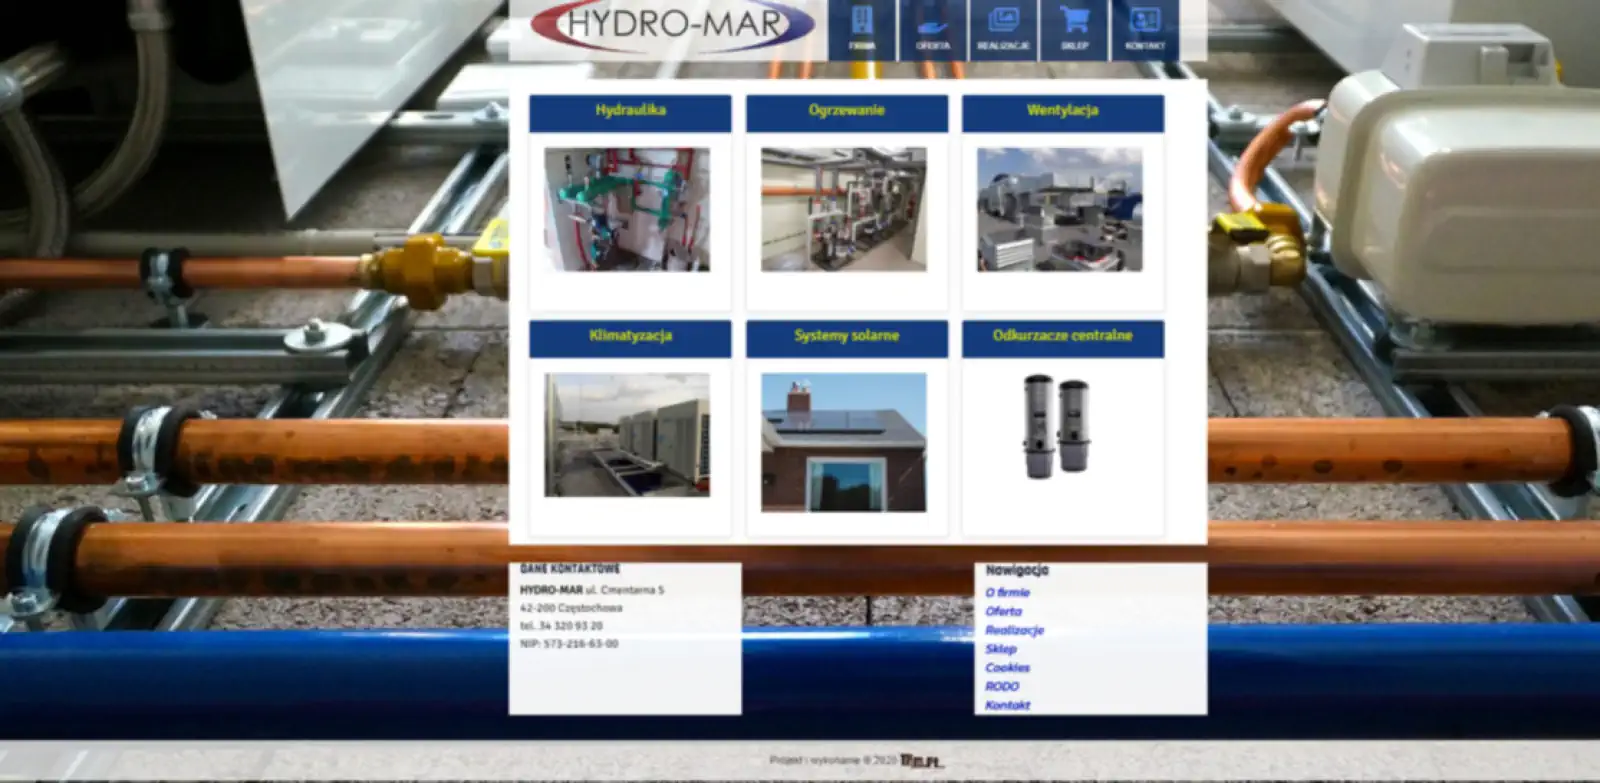This screenshot has height=783, width=1600.
Task: Open the RODO footer link
Action: pos(1002,687)
